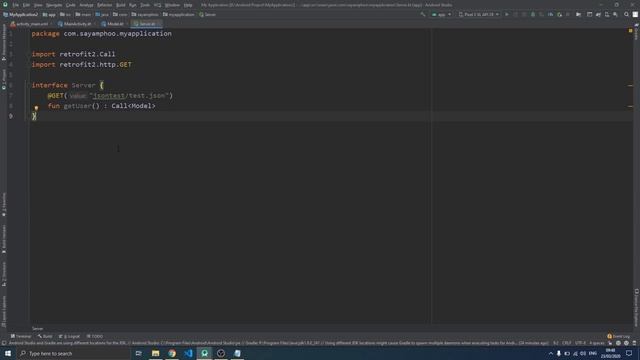Open the AVD Manager icon
The width and height of the screenshot is (640, 360).
(607, 14)
